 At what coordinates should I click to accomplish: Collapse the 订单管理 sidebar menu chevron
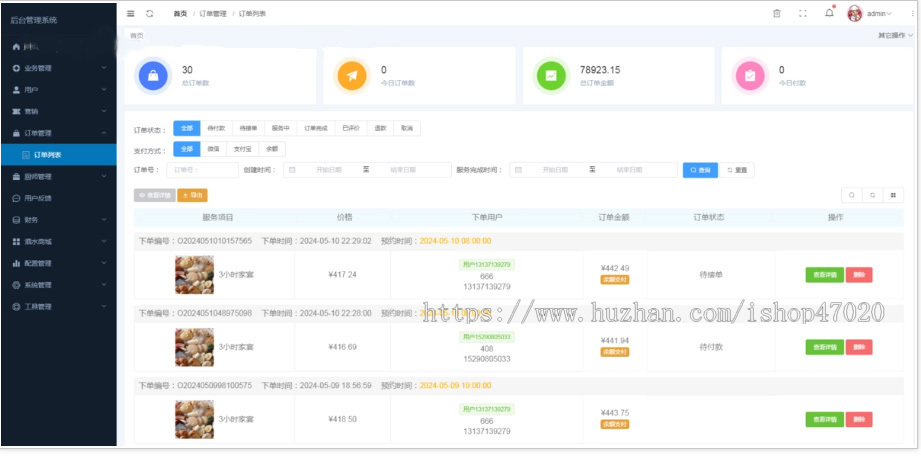click(104, 133)
